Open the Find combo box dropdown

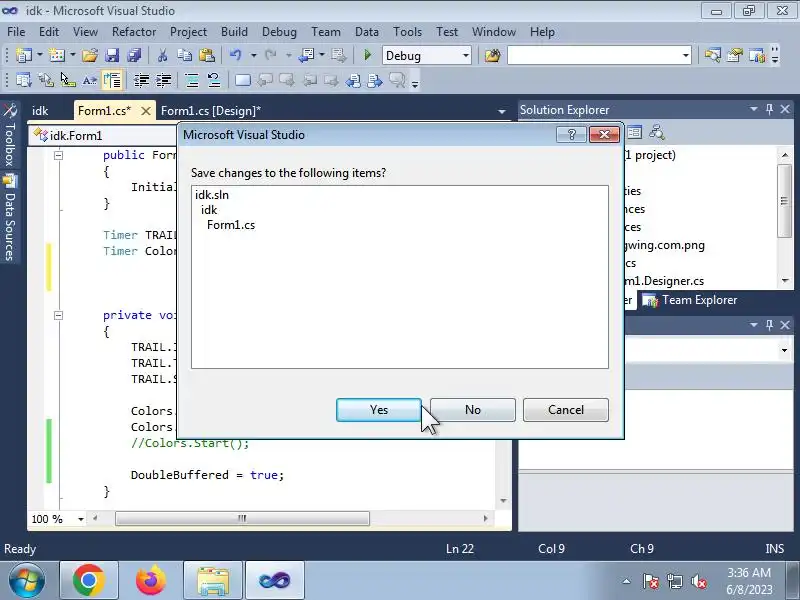point(686,56)
